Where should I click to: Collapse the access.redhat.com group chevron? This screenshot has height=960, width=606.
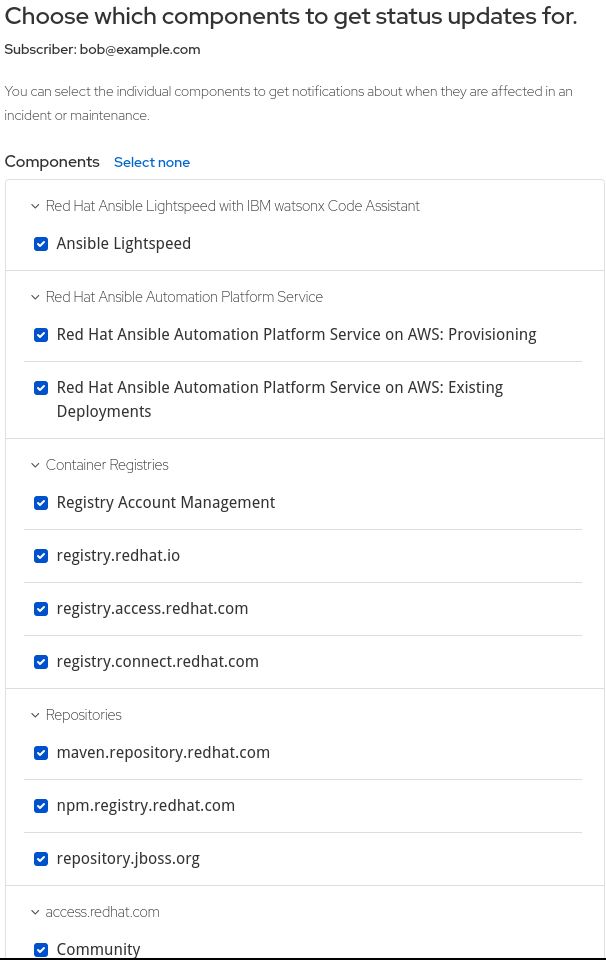34,912
